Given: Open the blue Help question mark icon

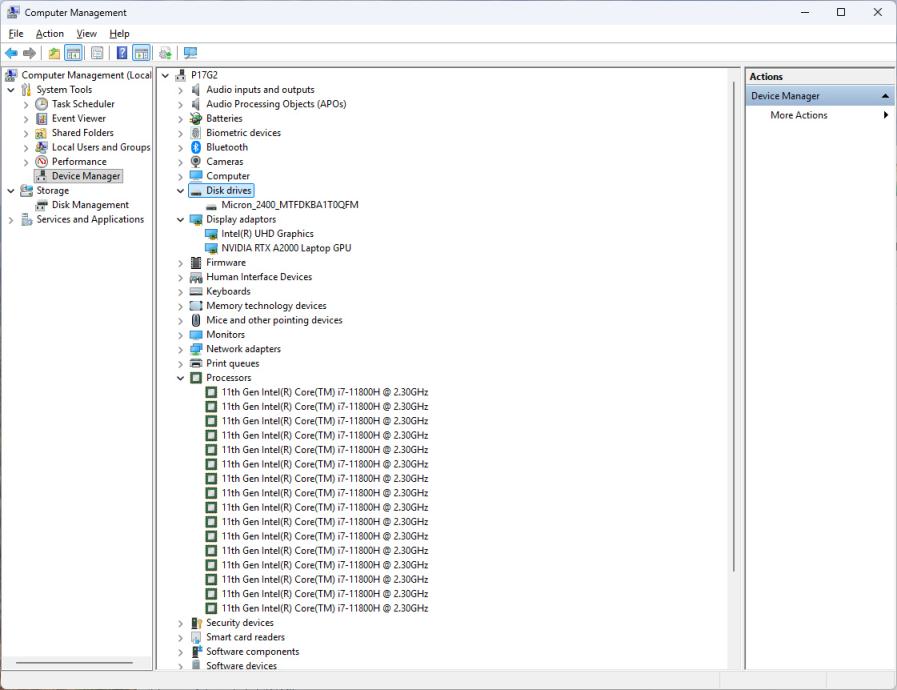Looking at the screenshot, I should point(122,53).
